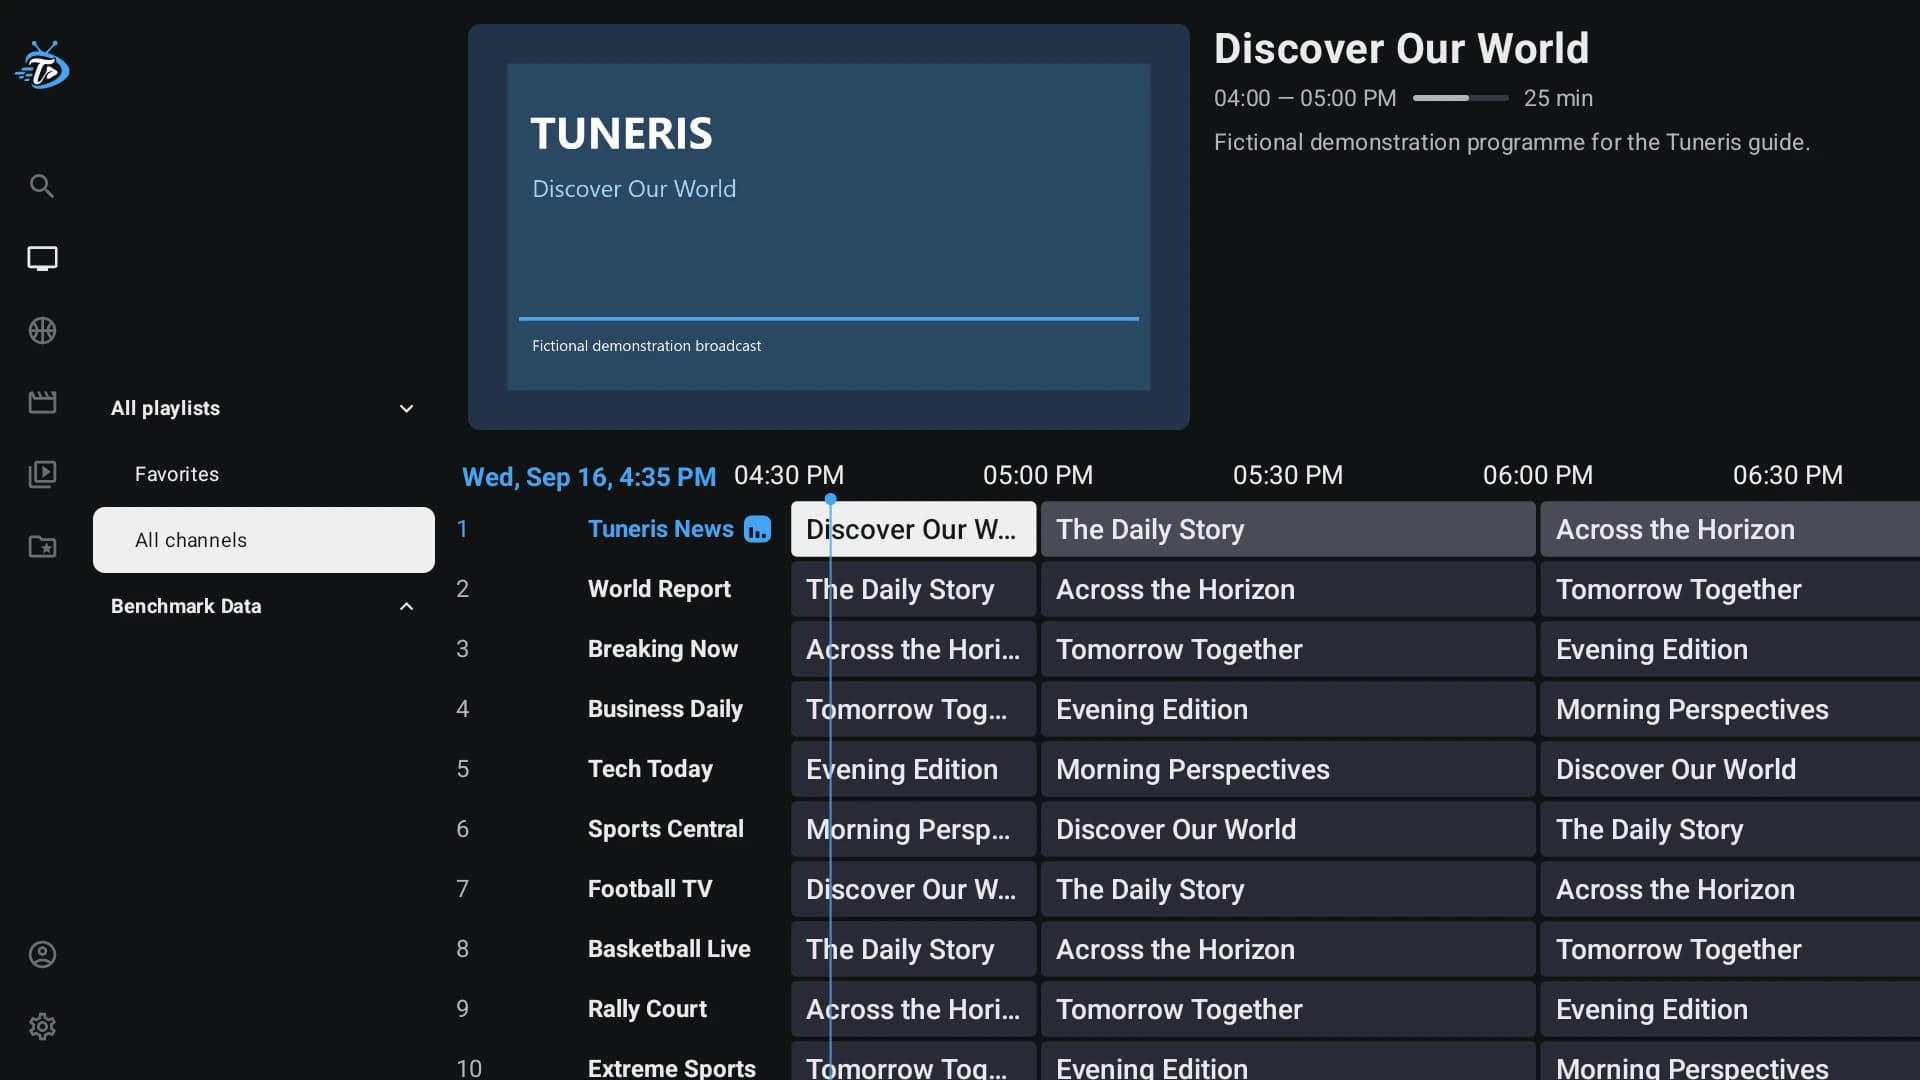
Task: Click the 04:30 PM time header
Action: [789, 475]
